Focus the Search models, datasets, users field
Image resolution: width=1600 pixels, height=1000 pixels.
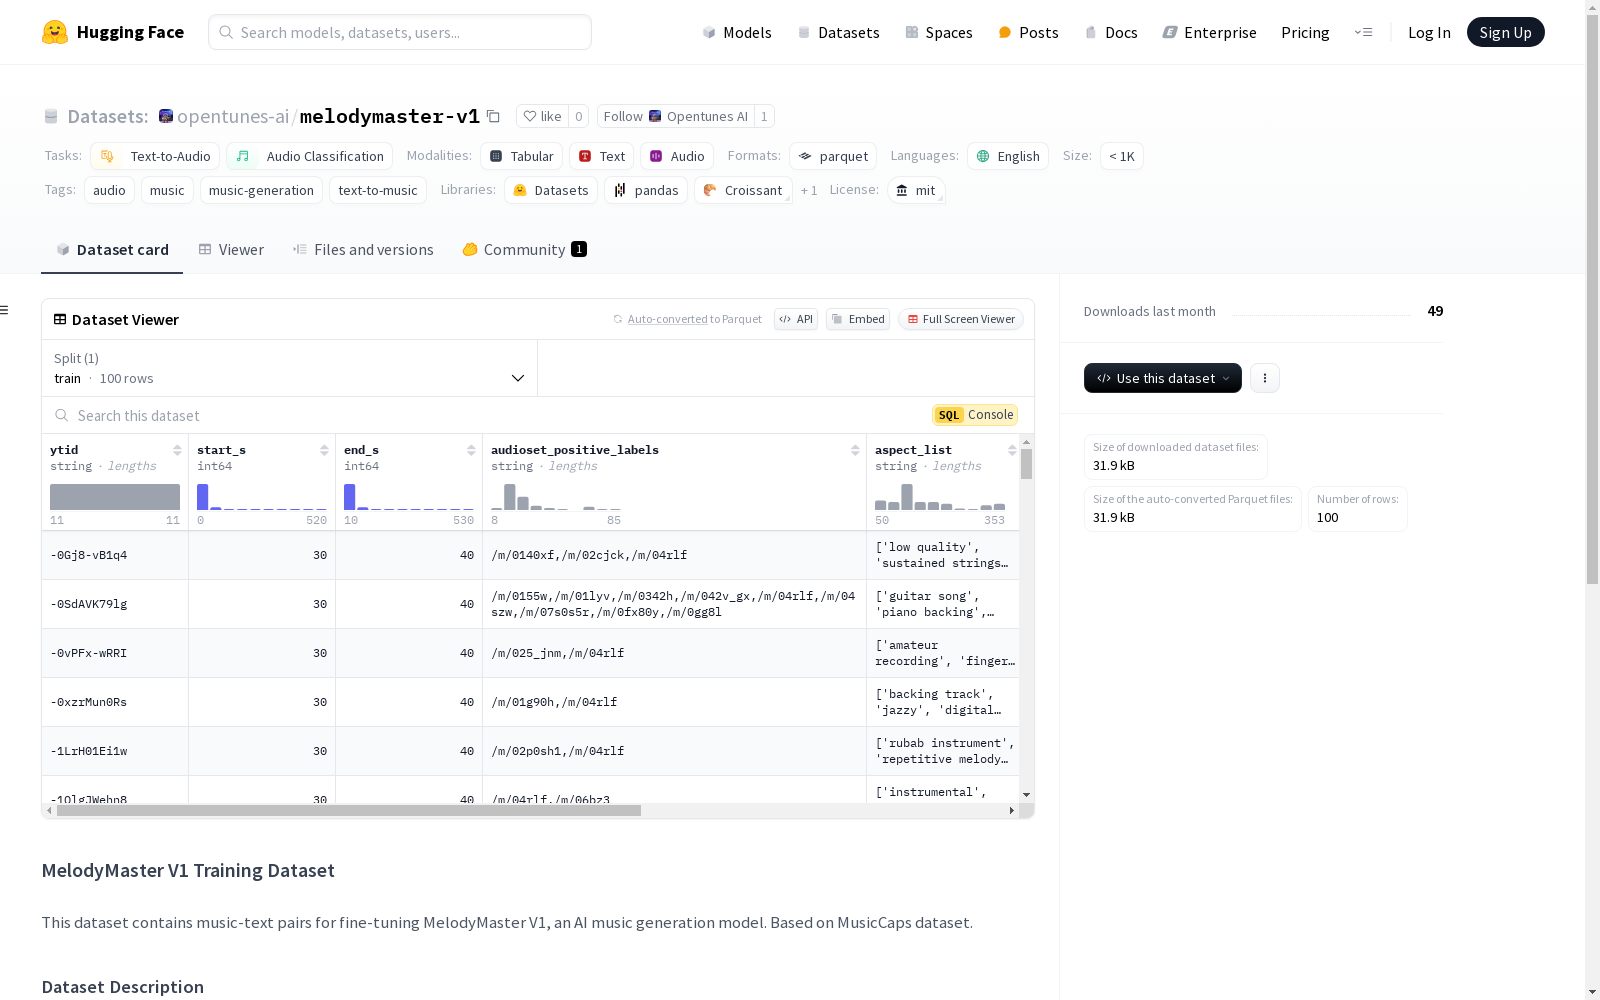400,32
